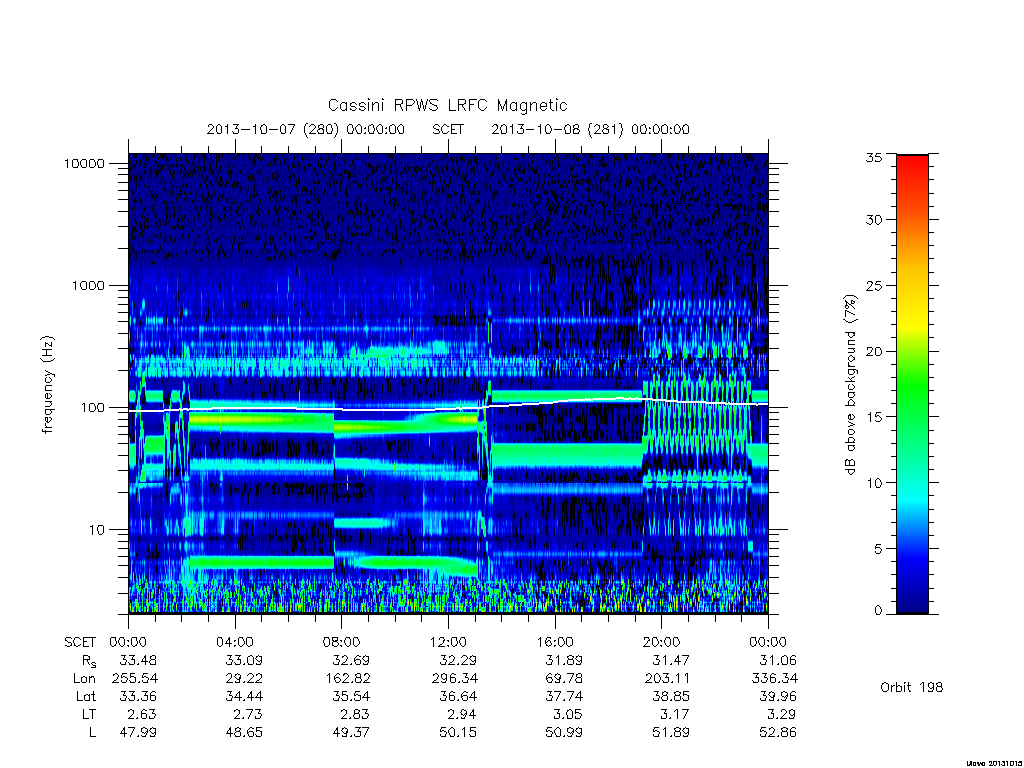Click the latitude value '34.44'
This screenshot has height=768, width=1024.
pyautogui.click(x=245, y=696)
